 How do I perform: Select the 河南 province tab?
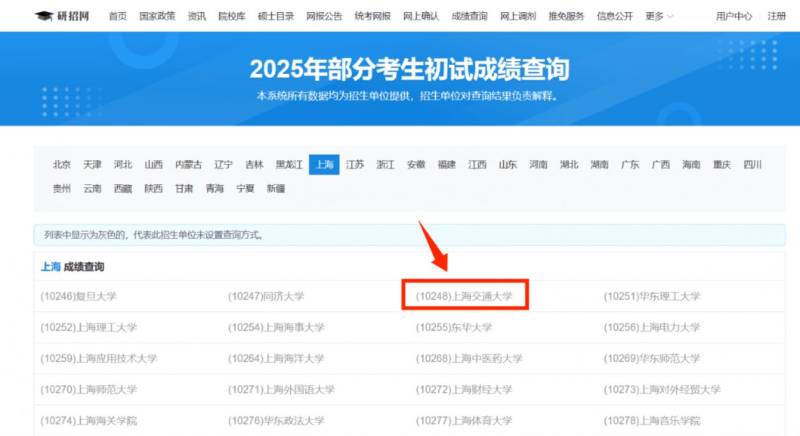point(538,165)
